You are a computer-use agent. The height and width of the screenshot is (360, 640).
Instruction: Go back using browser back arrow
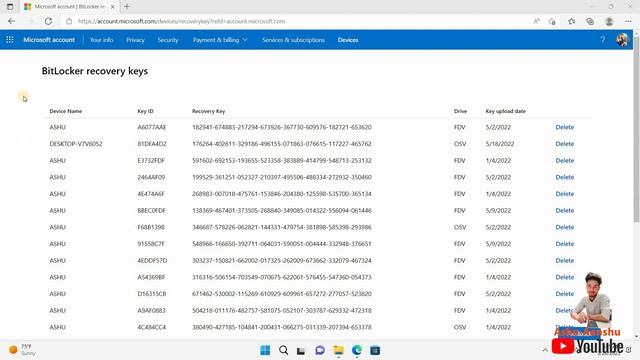(11, 21)
